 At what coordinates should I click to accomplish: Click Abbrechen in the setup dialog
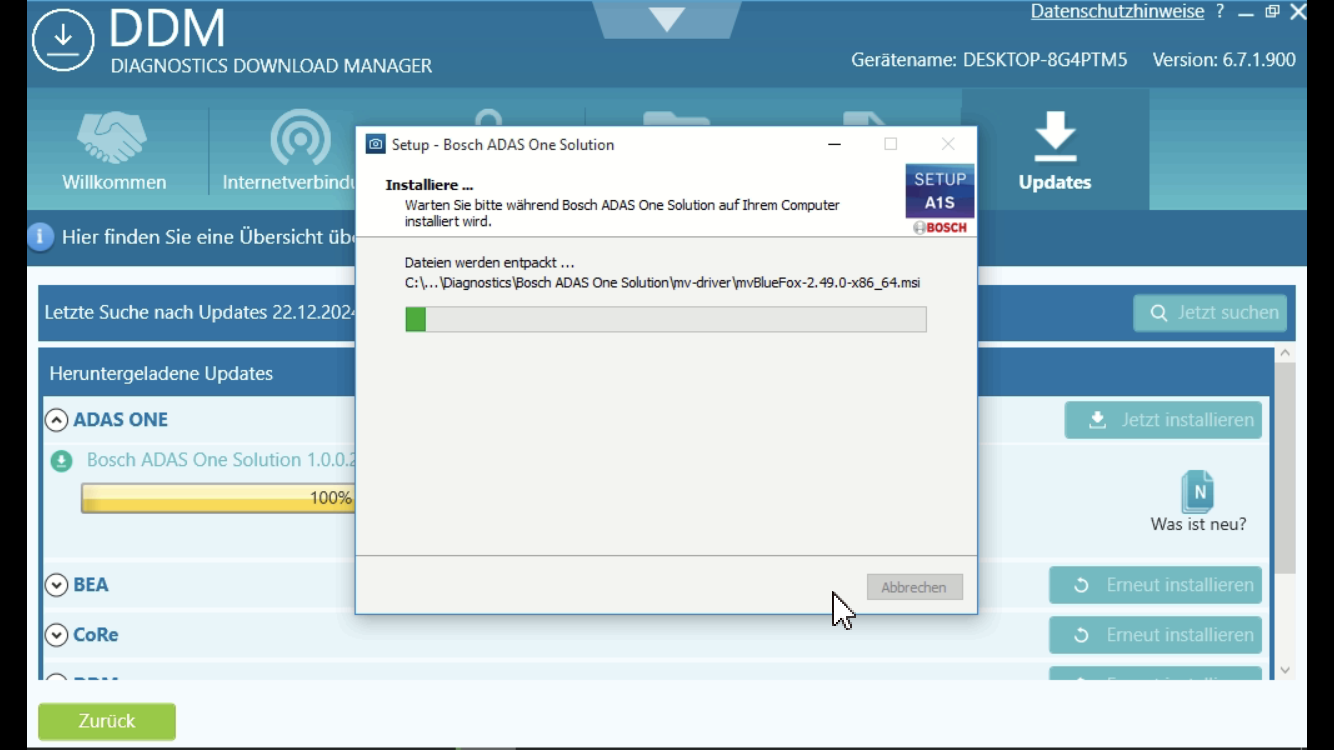tap(914, 587)
